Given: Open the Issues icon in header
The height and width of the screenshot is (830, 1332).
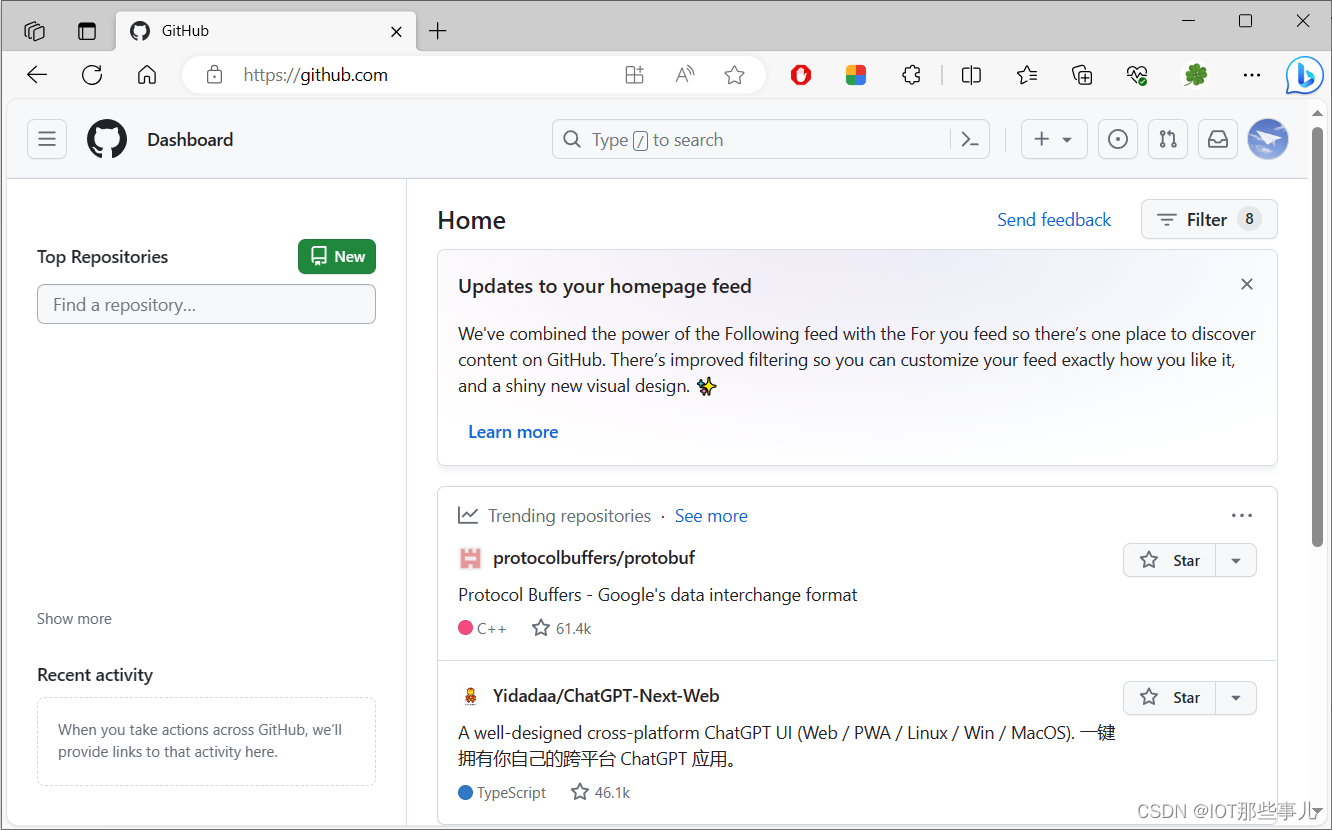Looking at the screenshot, I should click(x=1118, y=140).
